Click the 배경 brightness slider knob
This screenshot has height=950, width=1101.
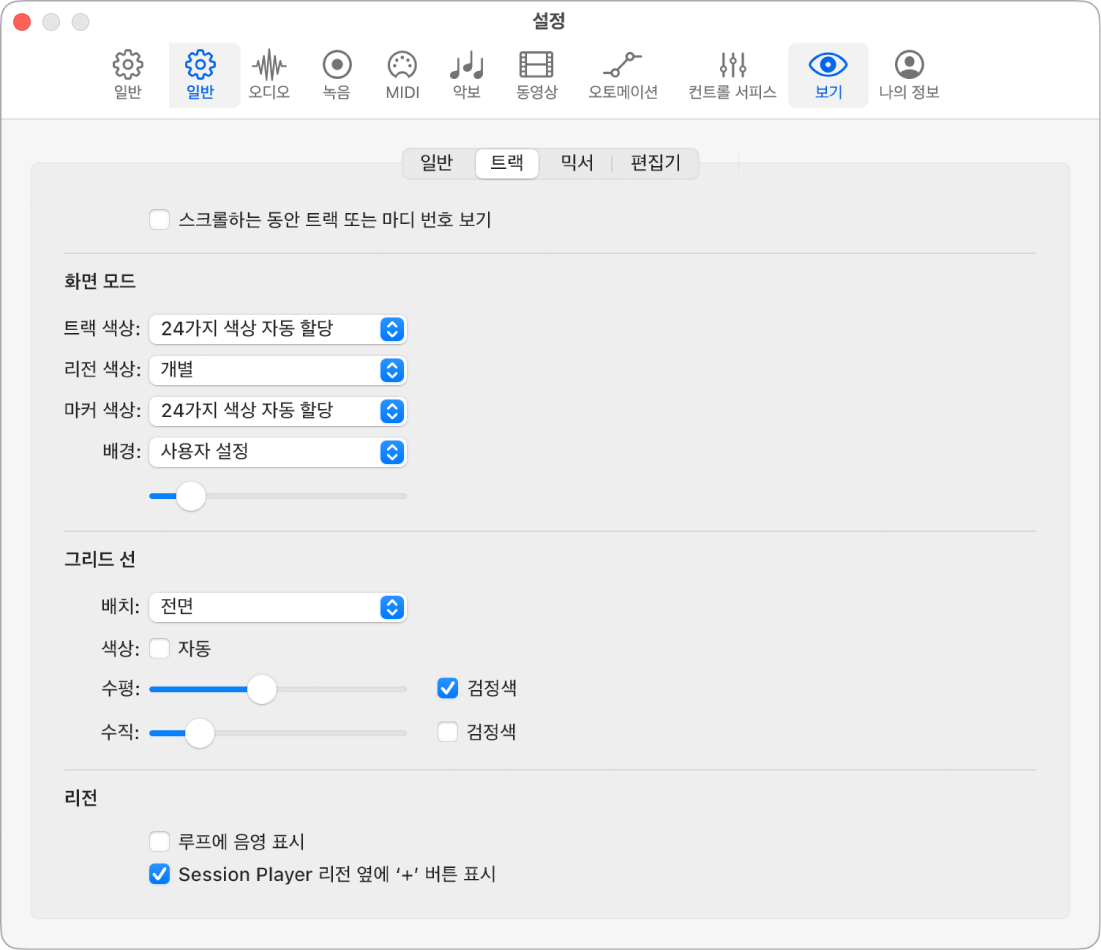click(191, 496)
